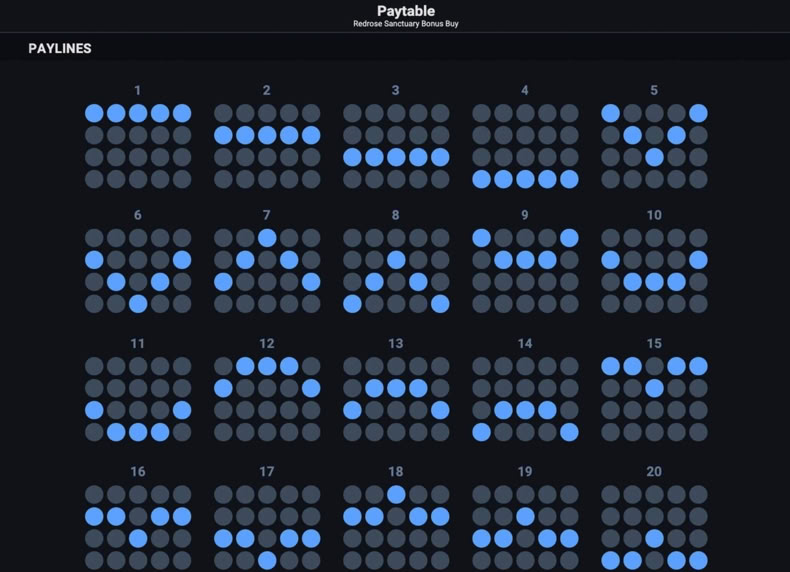Click payline number 10 label
This screenshot has height=572, width=790.
point(654,215)
